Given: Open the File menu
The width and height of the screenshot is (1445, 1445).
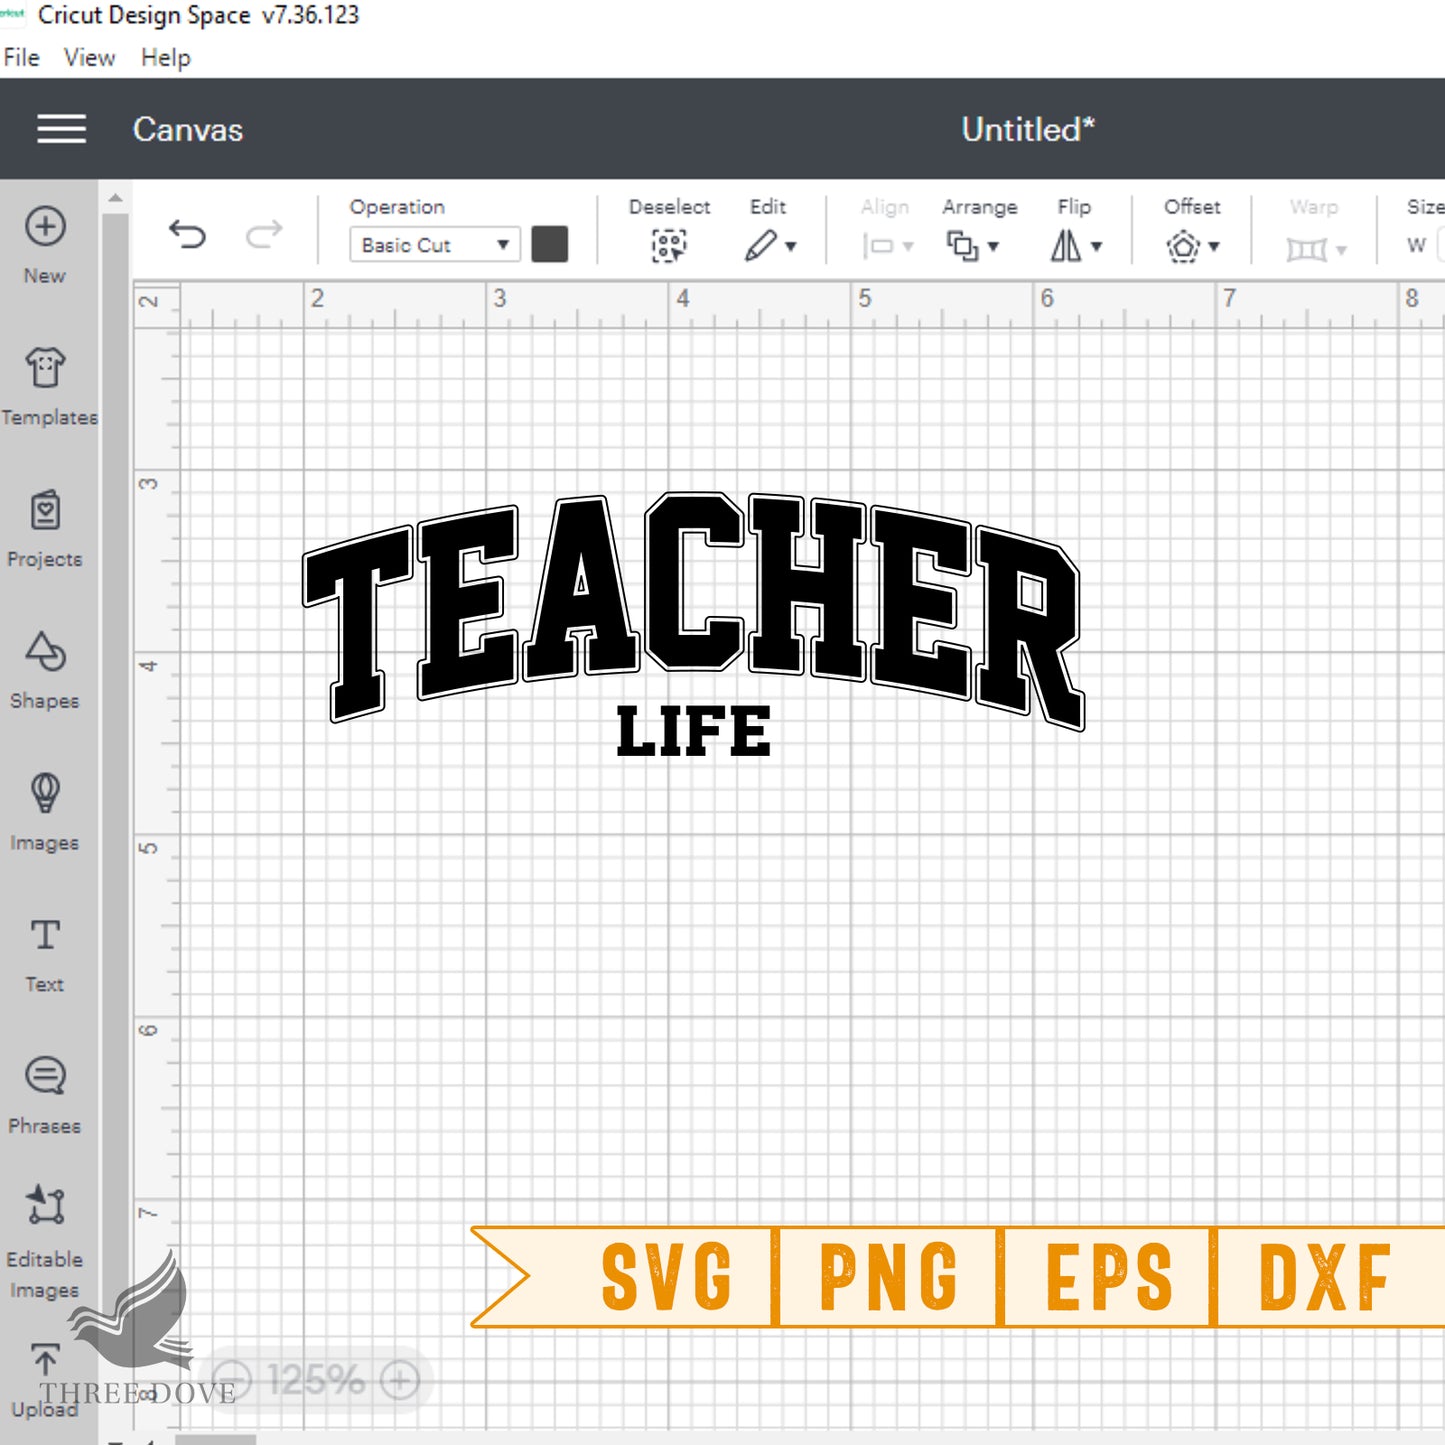Looking at the screenshot, I should [21, 58].
